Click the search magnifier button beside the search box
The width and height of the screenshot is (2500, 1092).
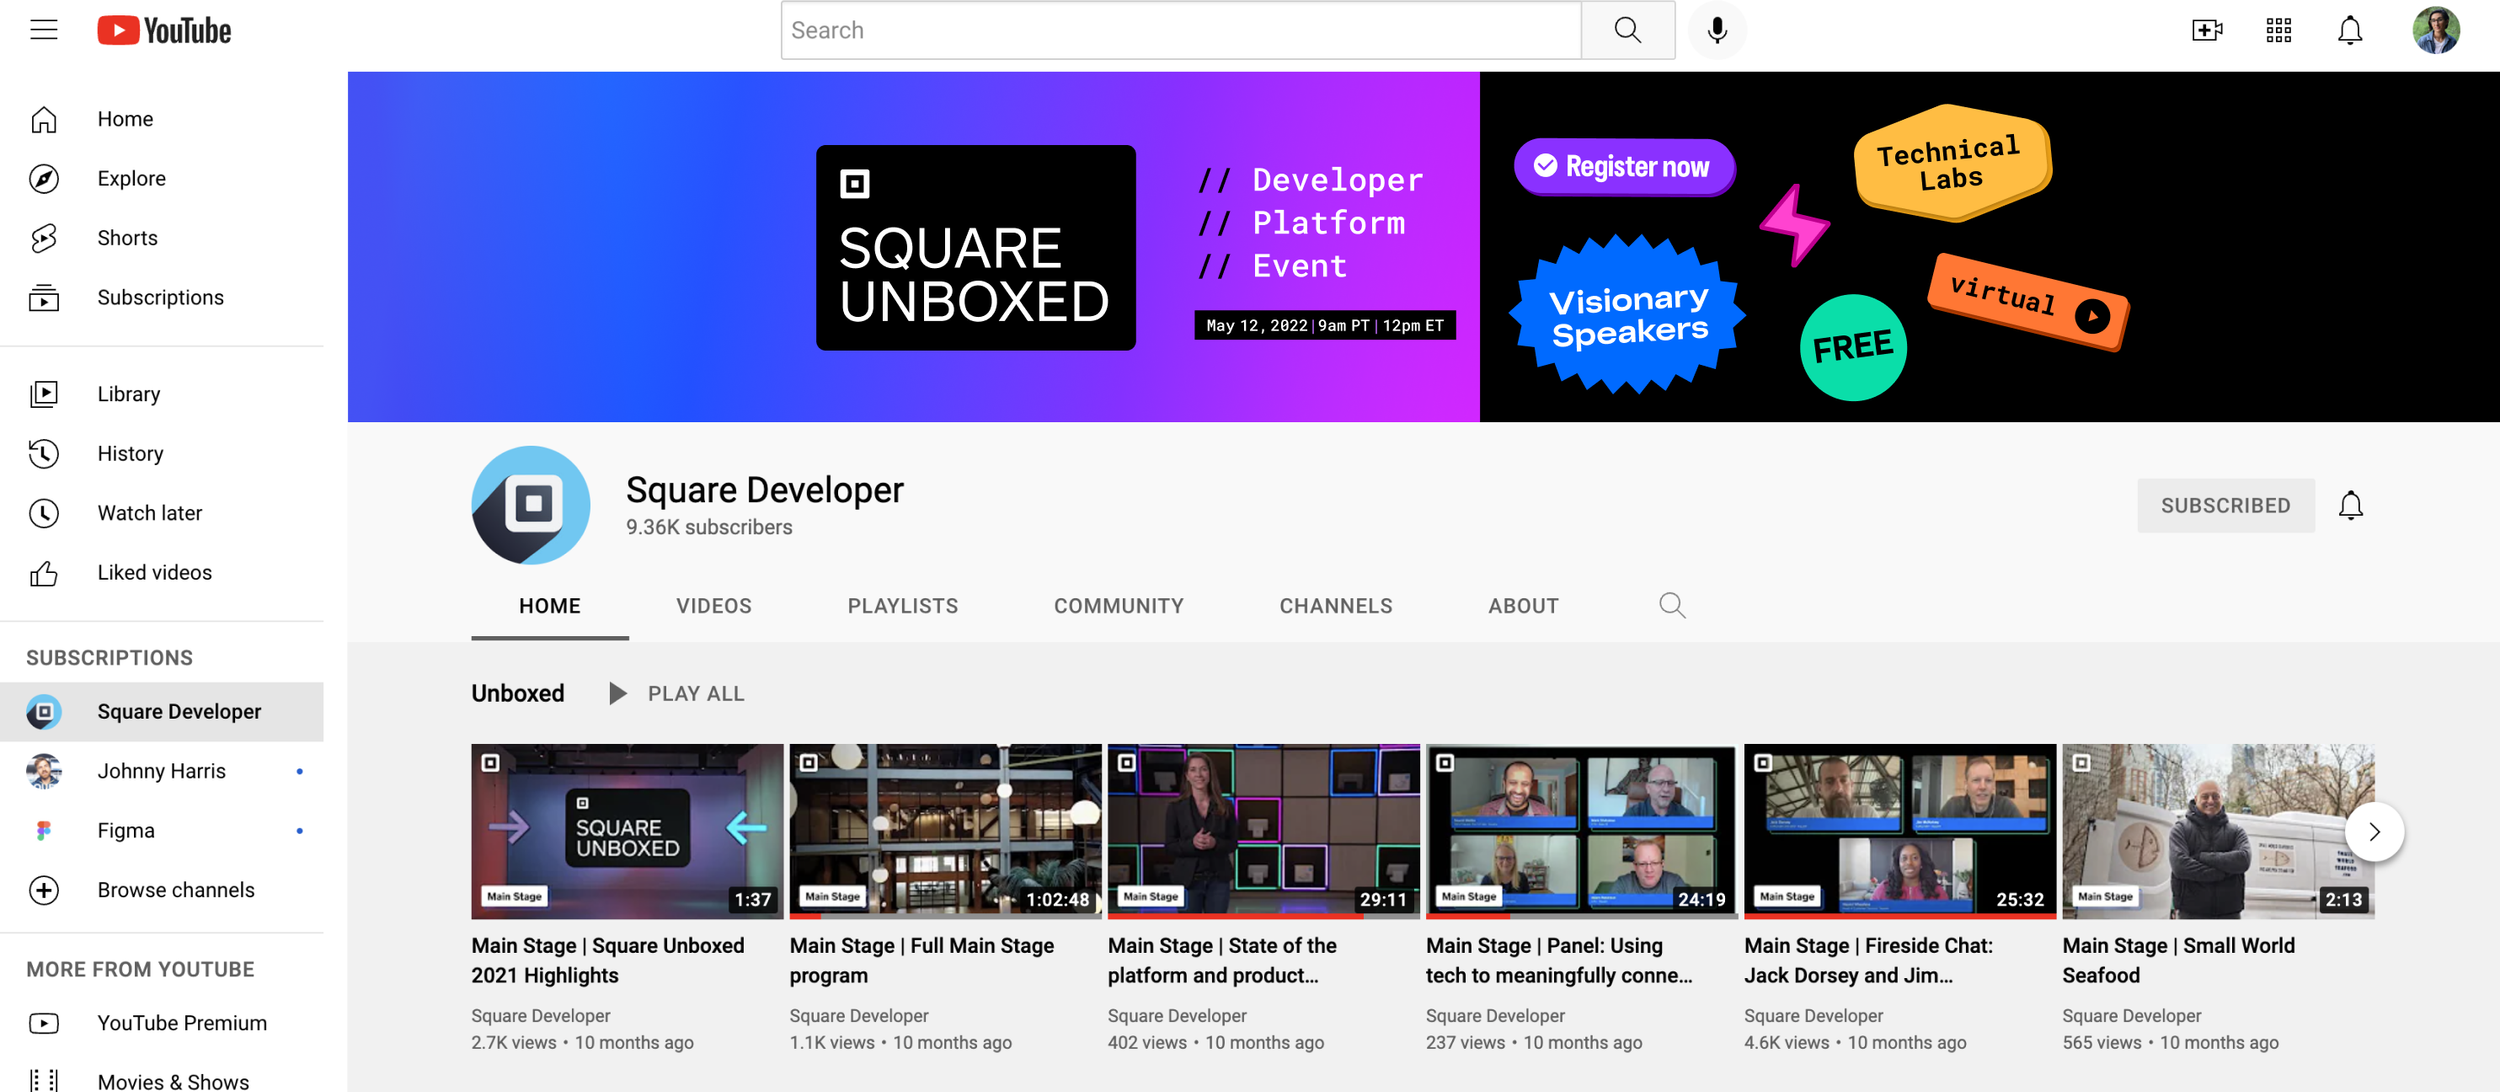pyautogui.click(x=1627, y=30)
